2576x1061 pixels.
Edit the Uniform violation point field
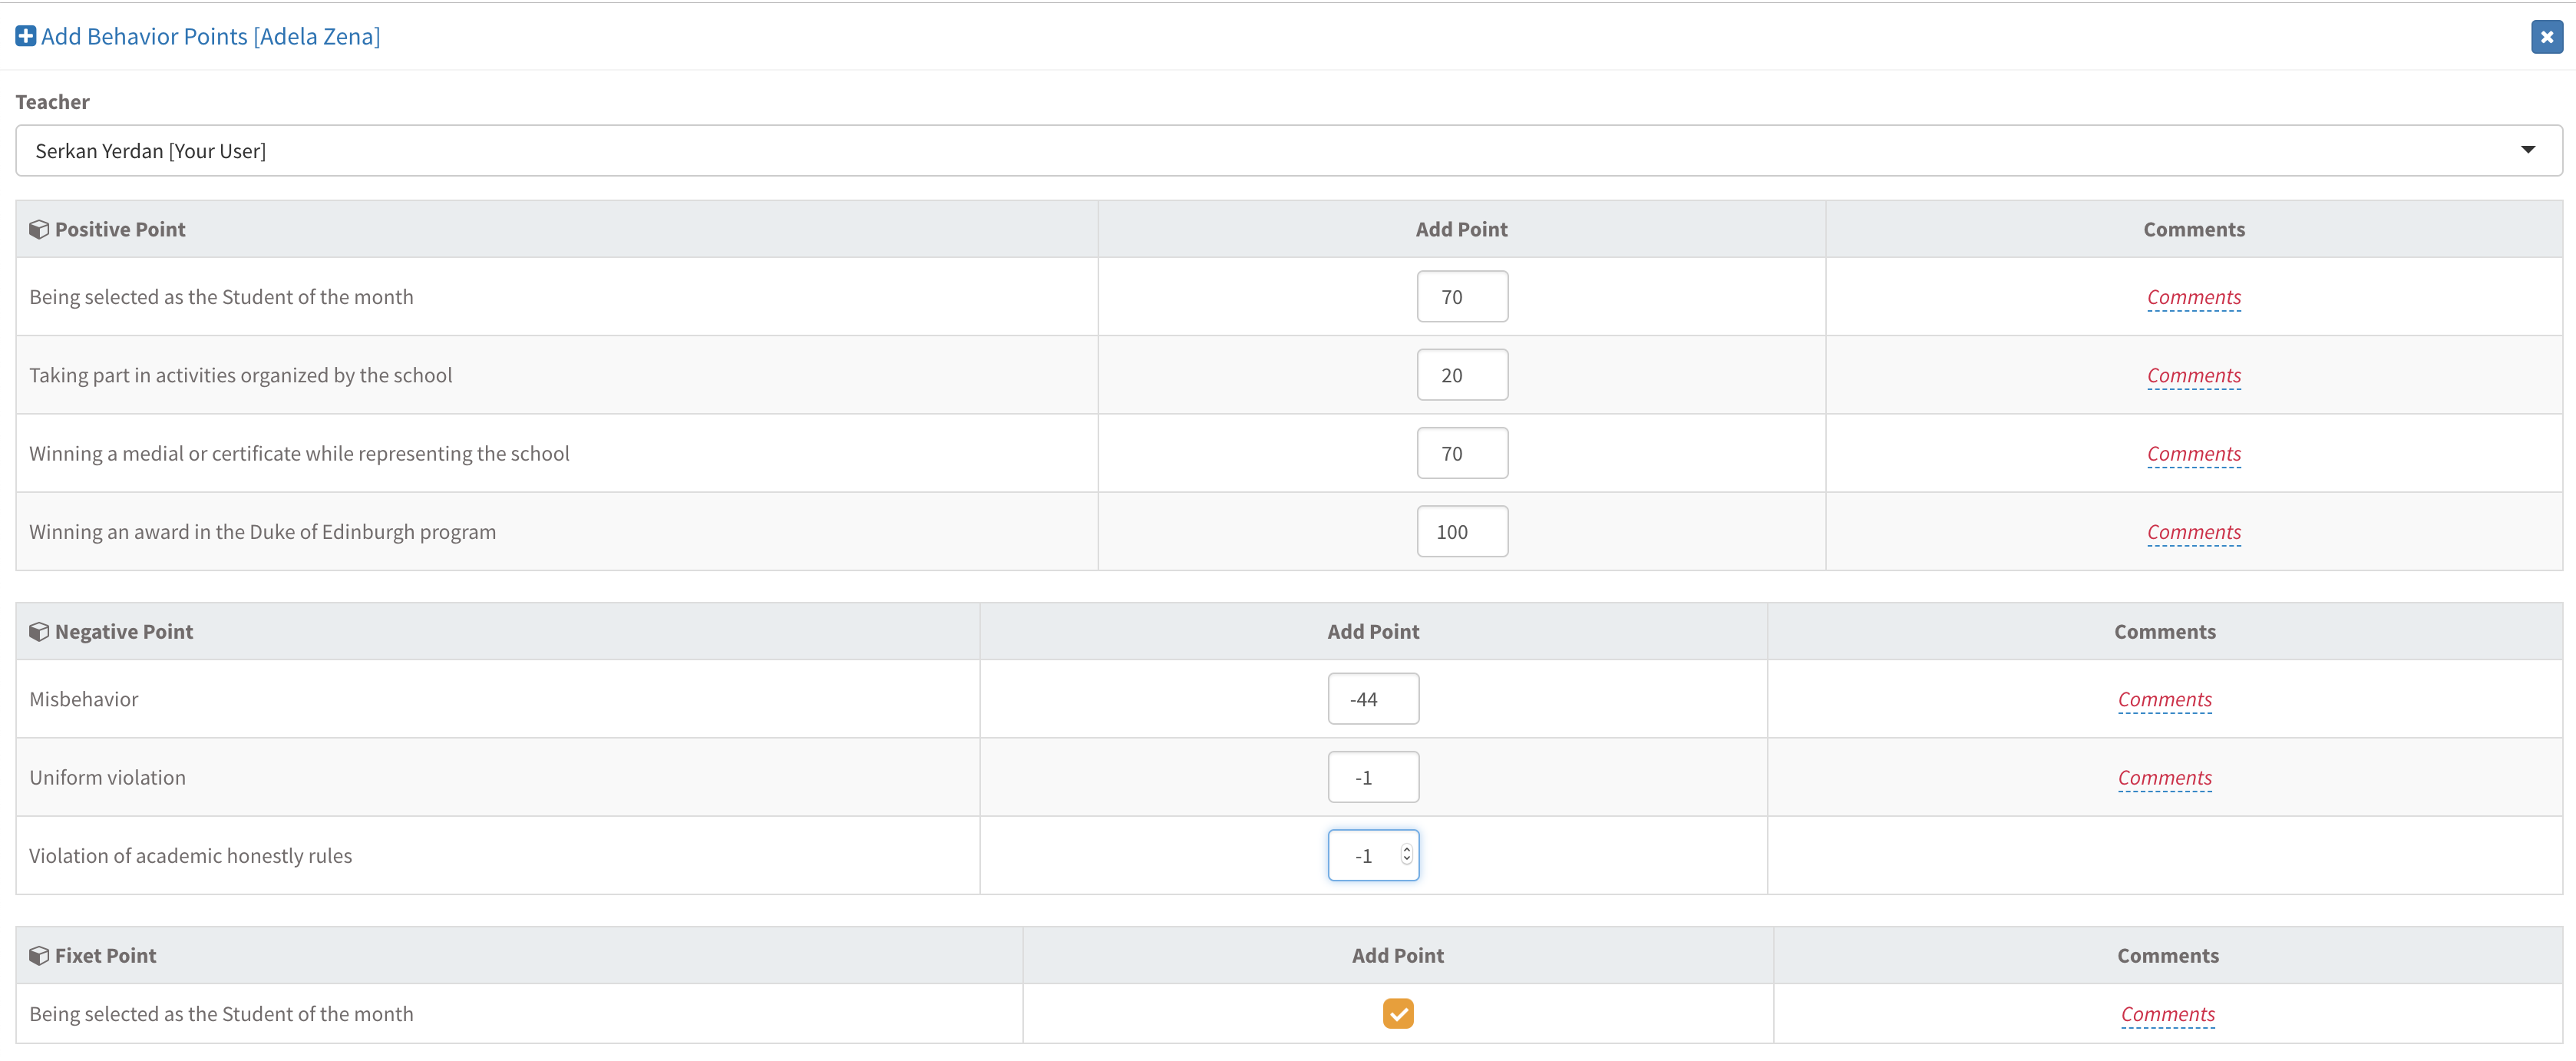[1373, 778]
